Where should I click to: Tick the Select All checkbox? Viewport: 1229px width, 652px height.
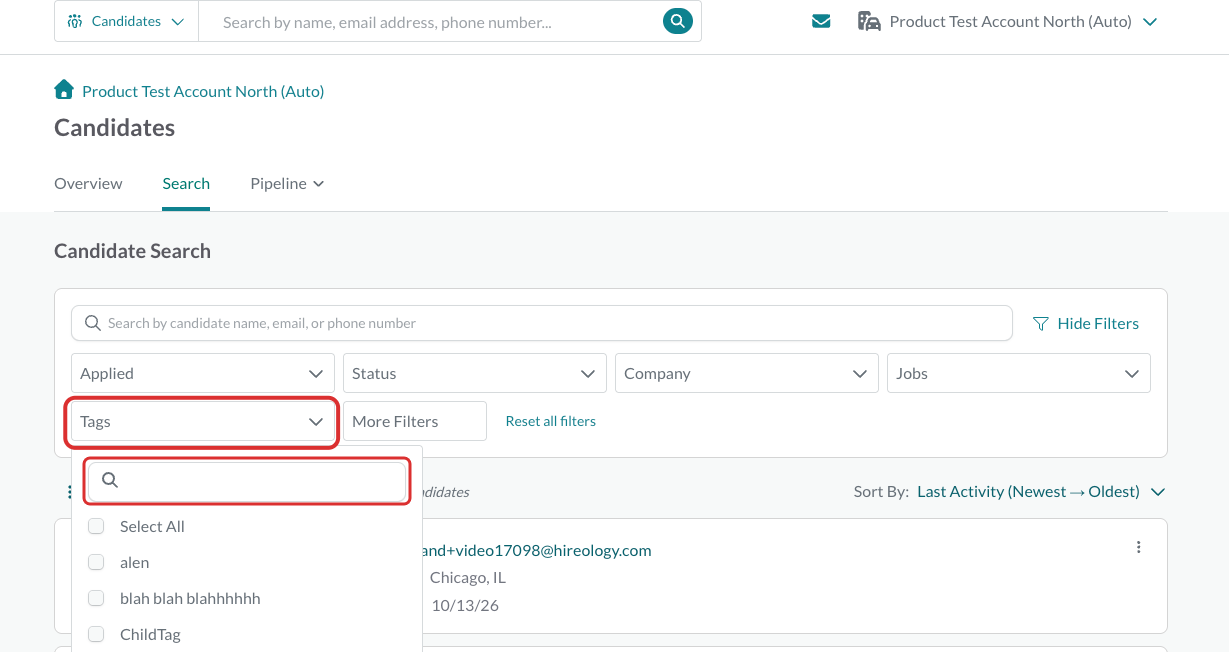coord(96,526)
